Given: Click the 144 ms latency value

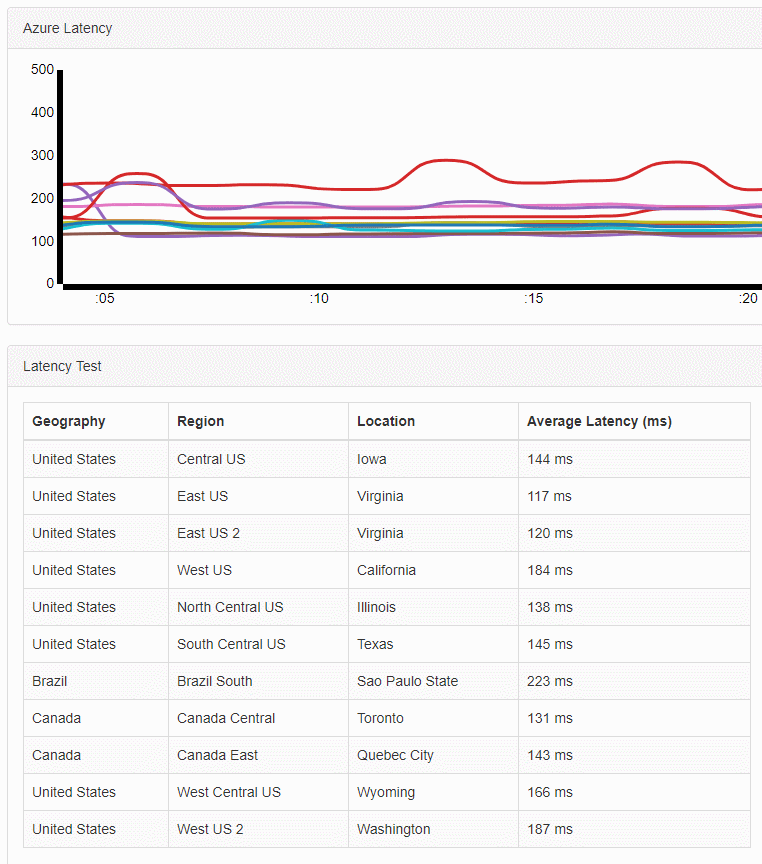Looking at the screenshot, I should (x=550, y=459).
